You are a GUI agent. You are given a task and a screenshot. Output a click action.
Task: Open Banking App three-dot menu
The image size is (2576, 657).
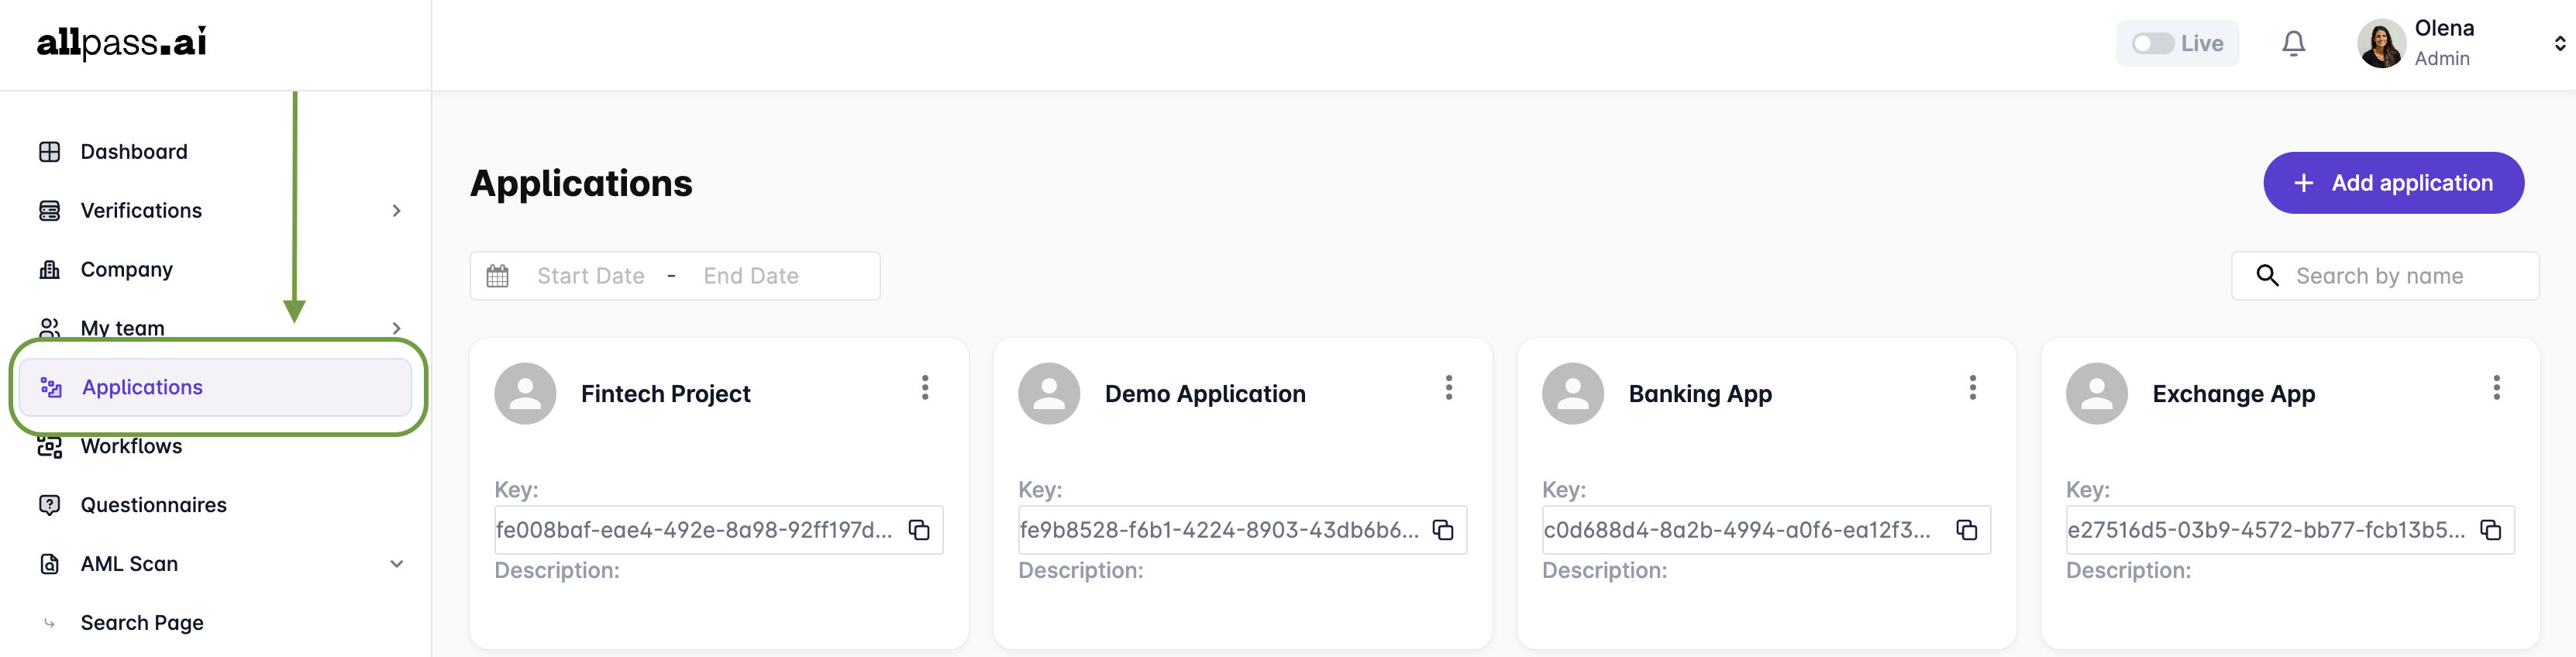coord(1972,388)
